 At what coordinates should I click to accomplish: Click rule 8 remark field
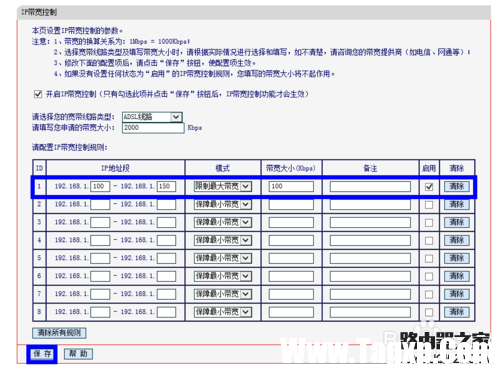[370, 312]
